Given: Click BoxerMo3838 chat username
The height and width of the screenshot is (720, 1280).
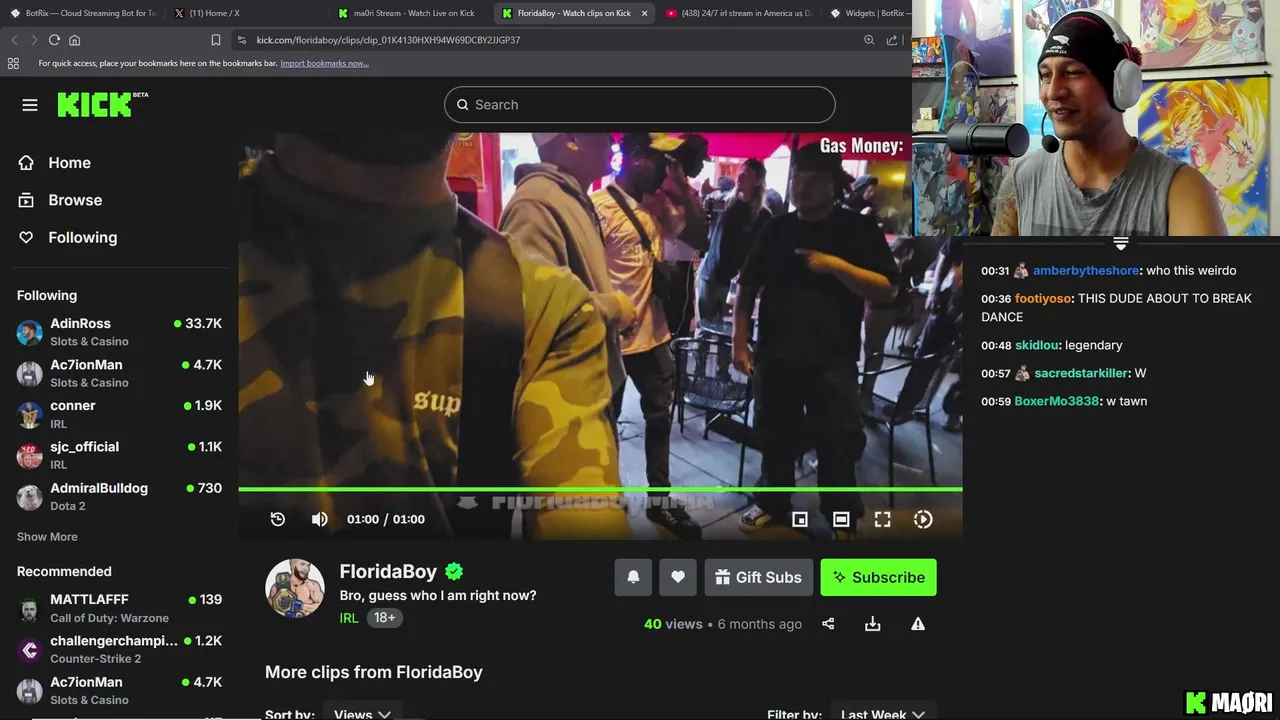Looking at the screenshot, I should click(x=1056, y=401).
